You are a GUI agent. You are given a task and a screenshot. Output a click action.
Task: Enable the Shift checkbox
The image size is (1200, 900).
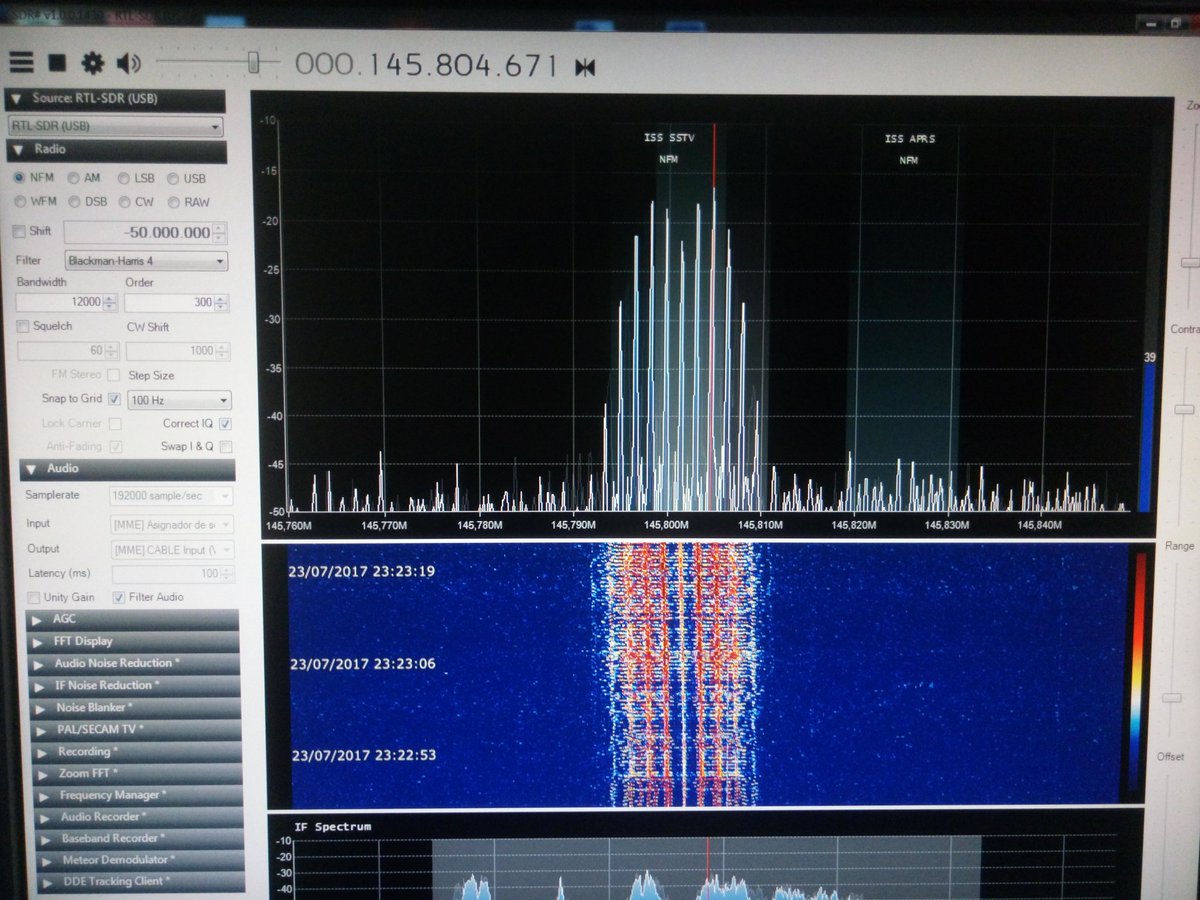click(19, 232)
